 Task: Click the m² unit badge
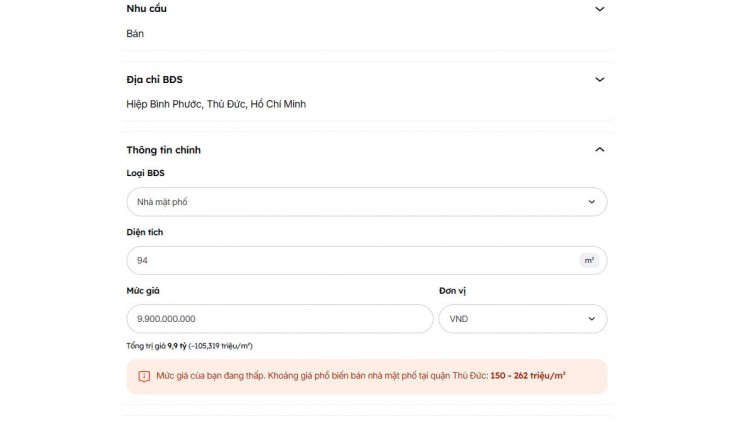[x=589, y=260]
